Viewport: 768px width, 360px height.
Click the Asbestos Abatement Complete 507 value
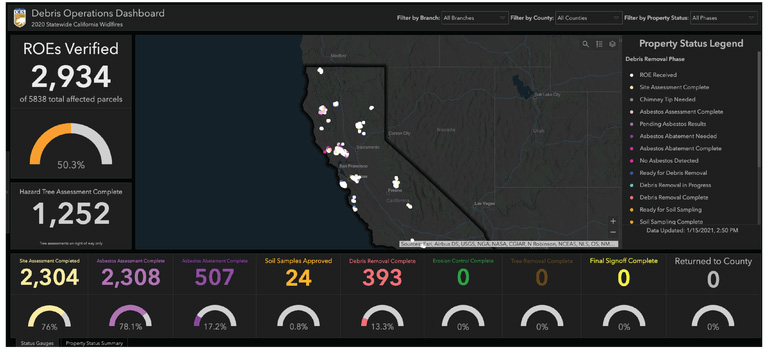coord(214,278)
